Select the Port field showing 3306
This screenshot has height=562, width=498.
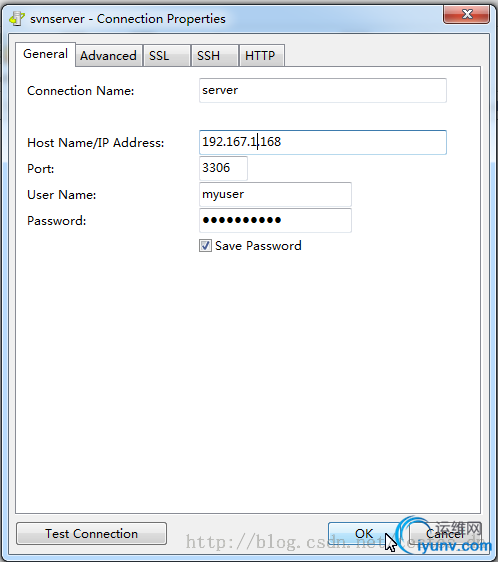[x=223, y=168]
